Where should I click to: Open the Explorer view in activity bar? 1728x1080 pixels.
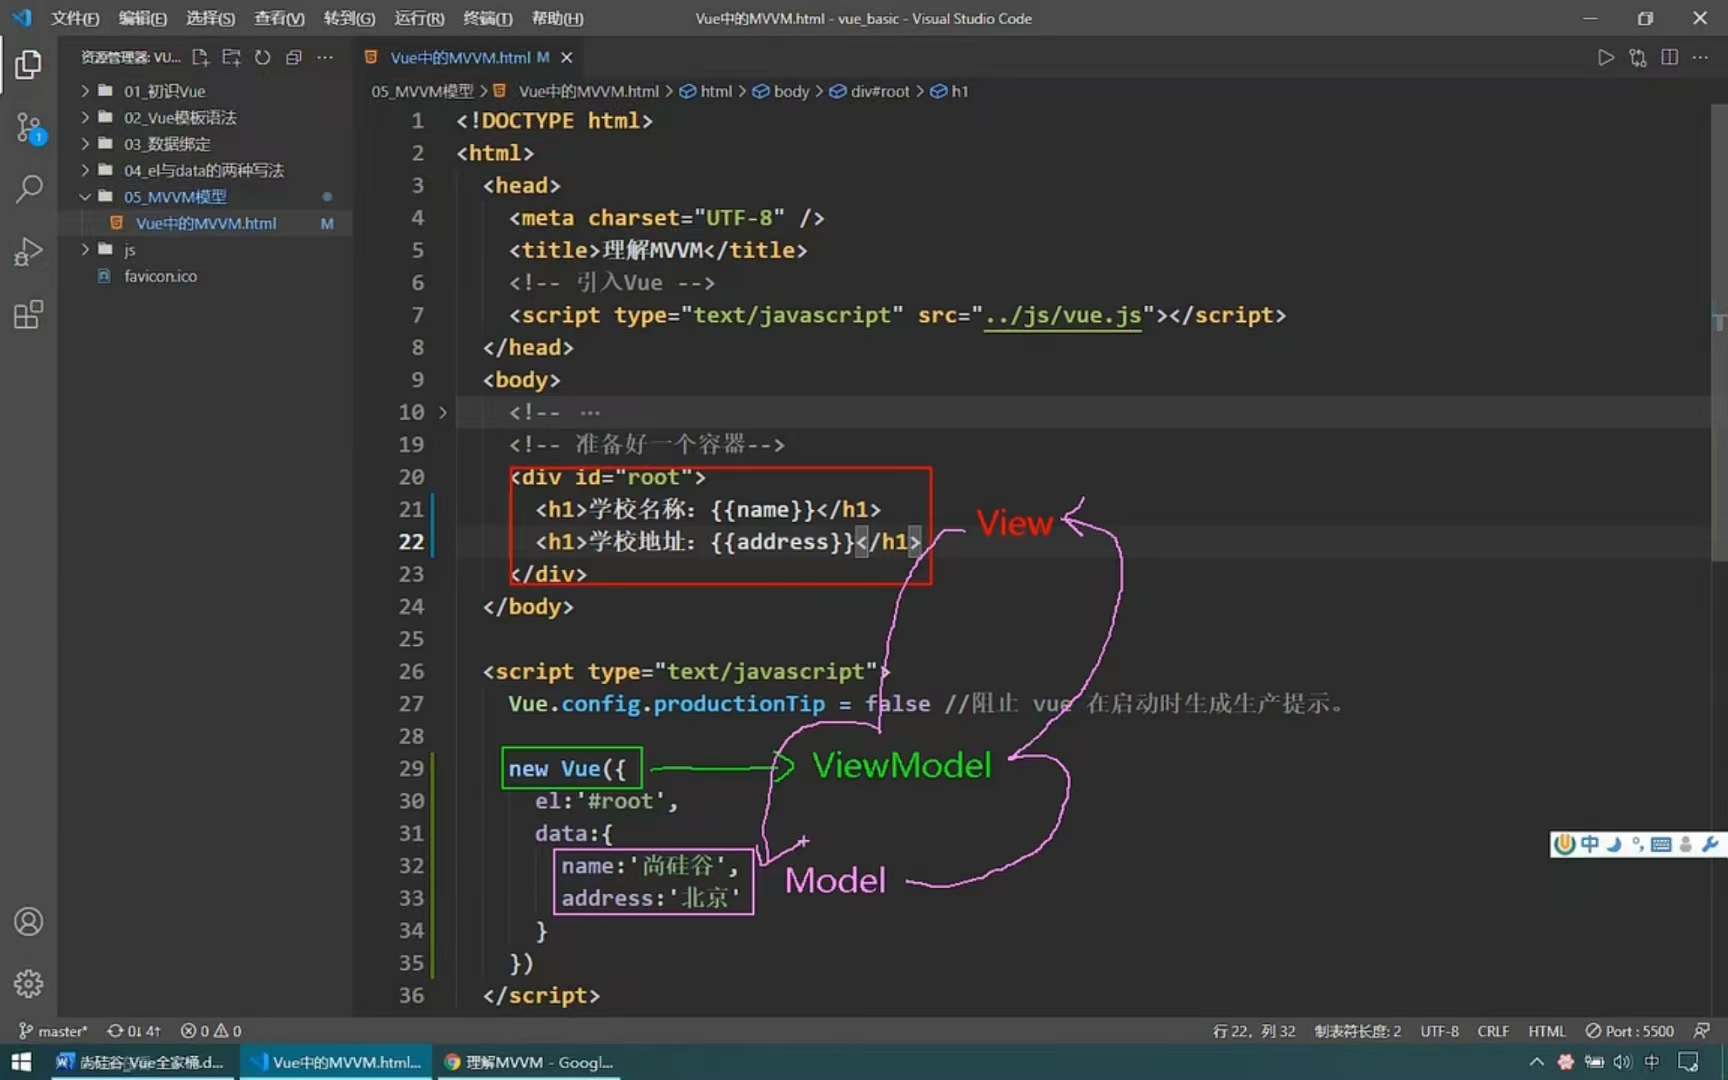[x=28, y=65]
